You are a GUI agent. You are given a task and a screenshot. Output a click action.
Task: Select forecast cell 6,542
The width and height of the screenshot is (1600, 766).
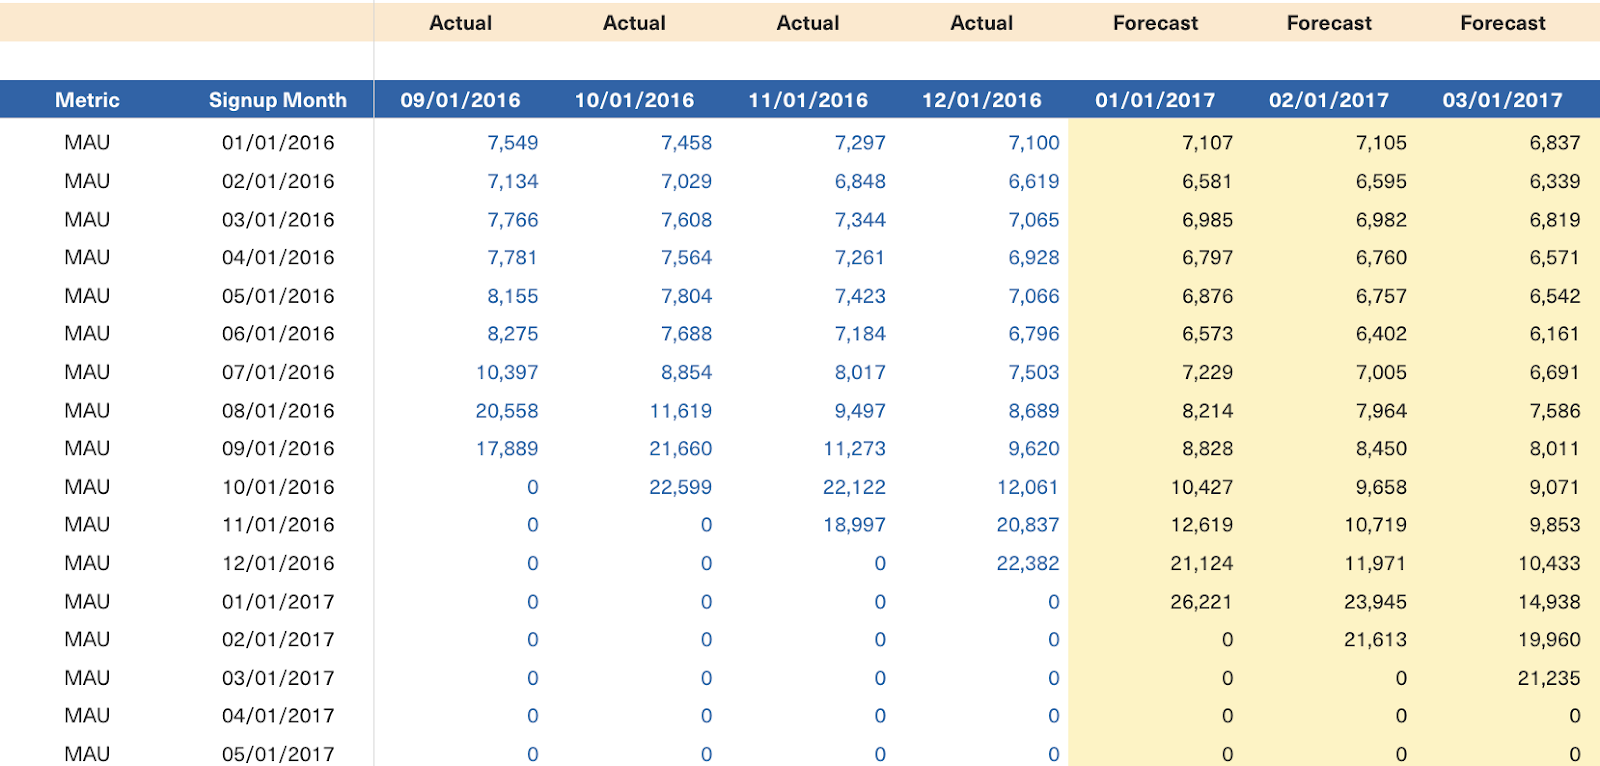click(x=1555, y=297)
